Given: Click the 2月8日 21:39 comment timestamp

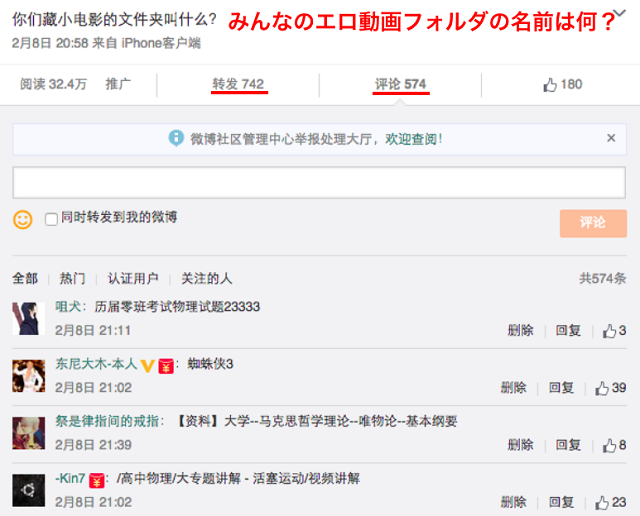Looking at the screenshot, I should [93, 445].
